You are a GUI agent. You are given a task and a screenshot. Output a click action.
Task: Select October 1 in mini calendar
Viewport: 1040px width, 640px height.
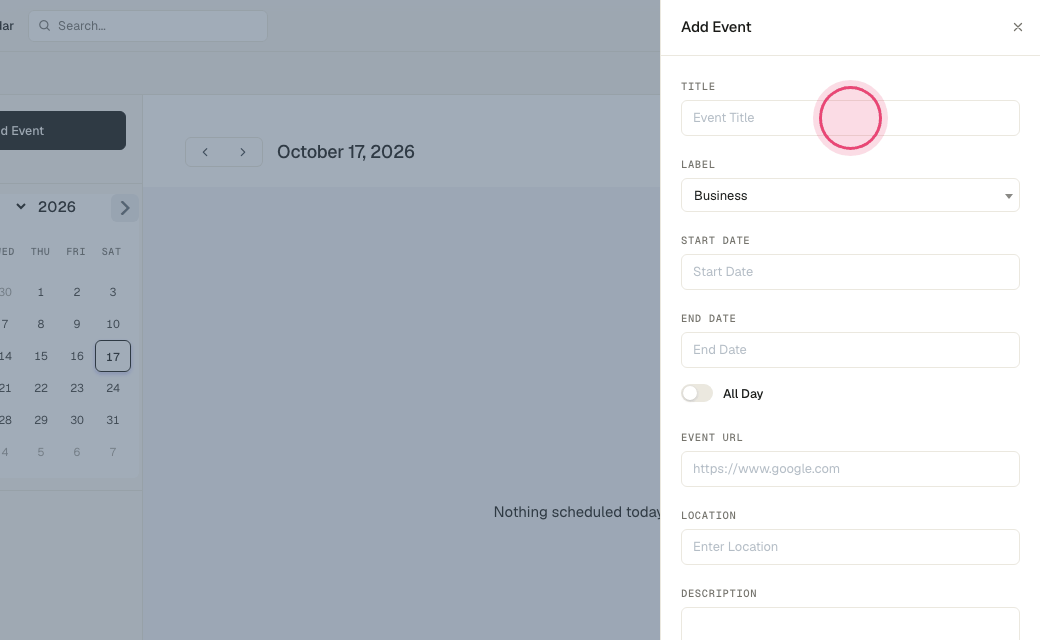point(40,292)
